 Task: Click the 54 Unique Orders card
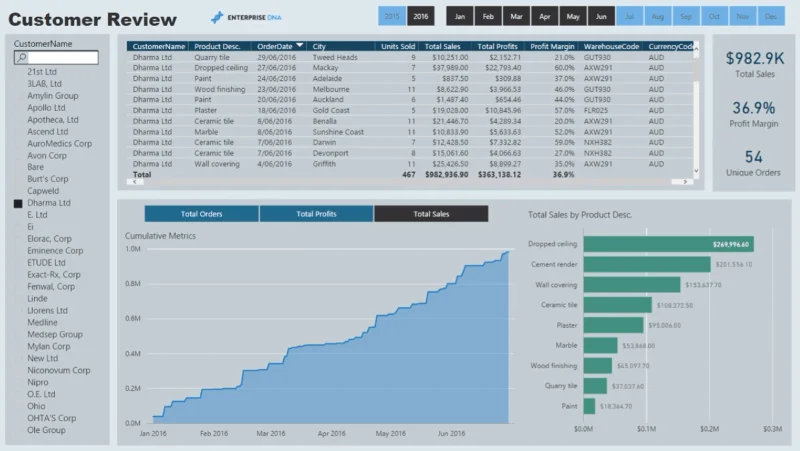[x=754, y=163]
